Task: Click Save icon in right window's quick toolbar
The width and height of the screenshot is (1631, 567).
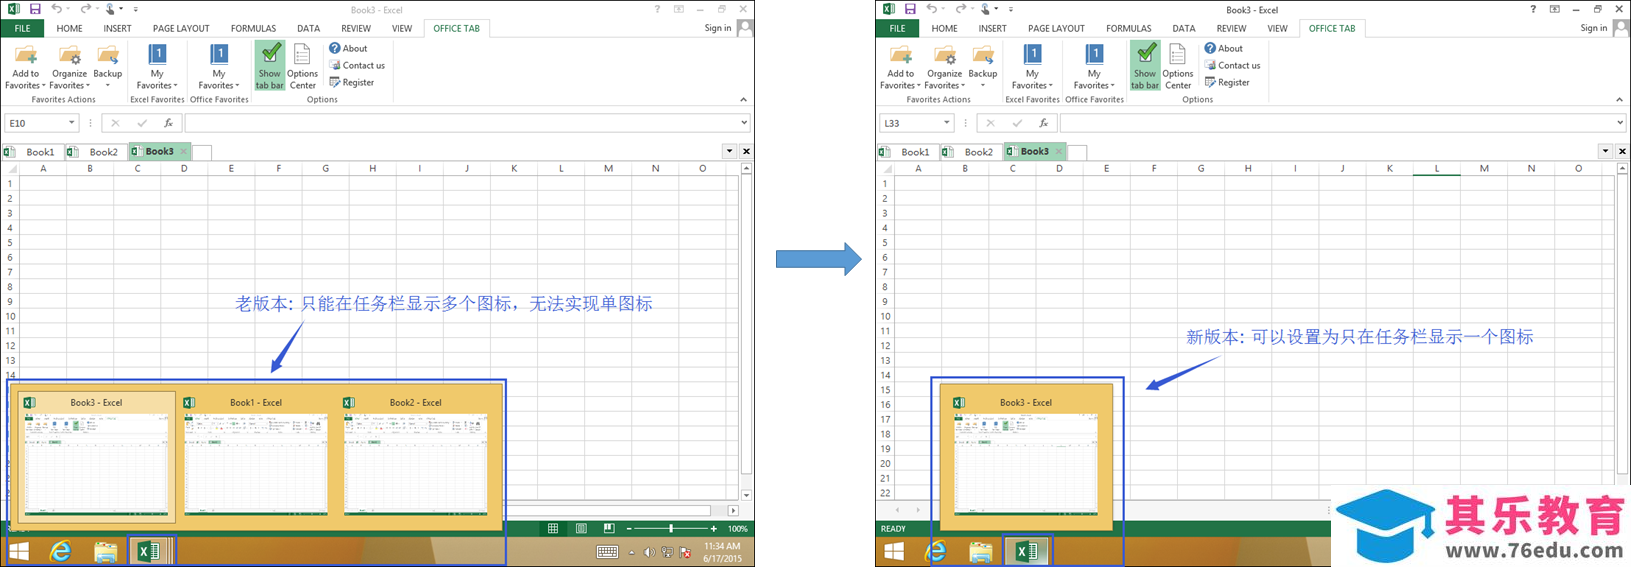Action: point(910,9)
